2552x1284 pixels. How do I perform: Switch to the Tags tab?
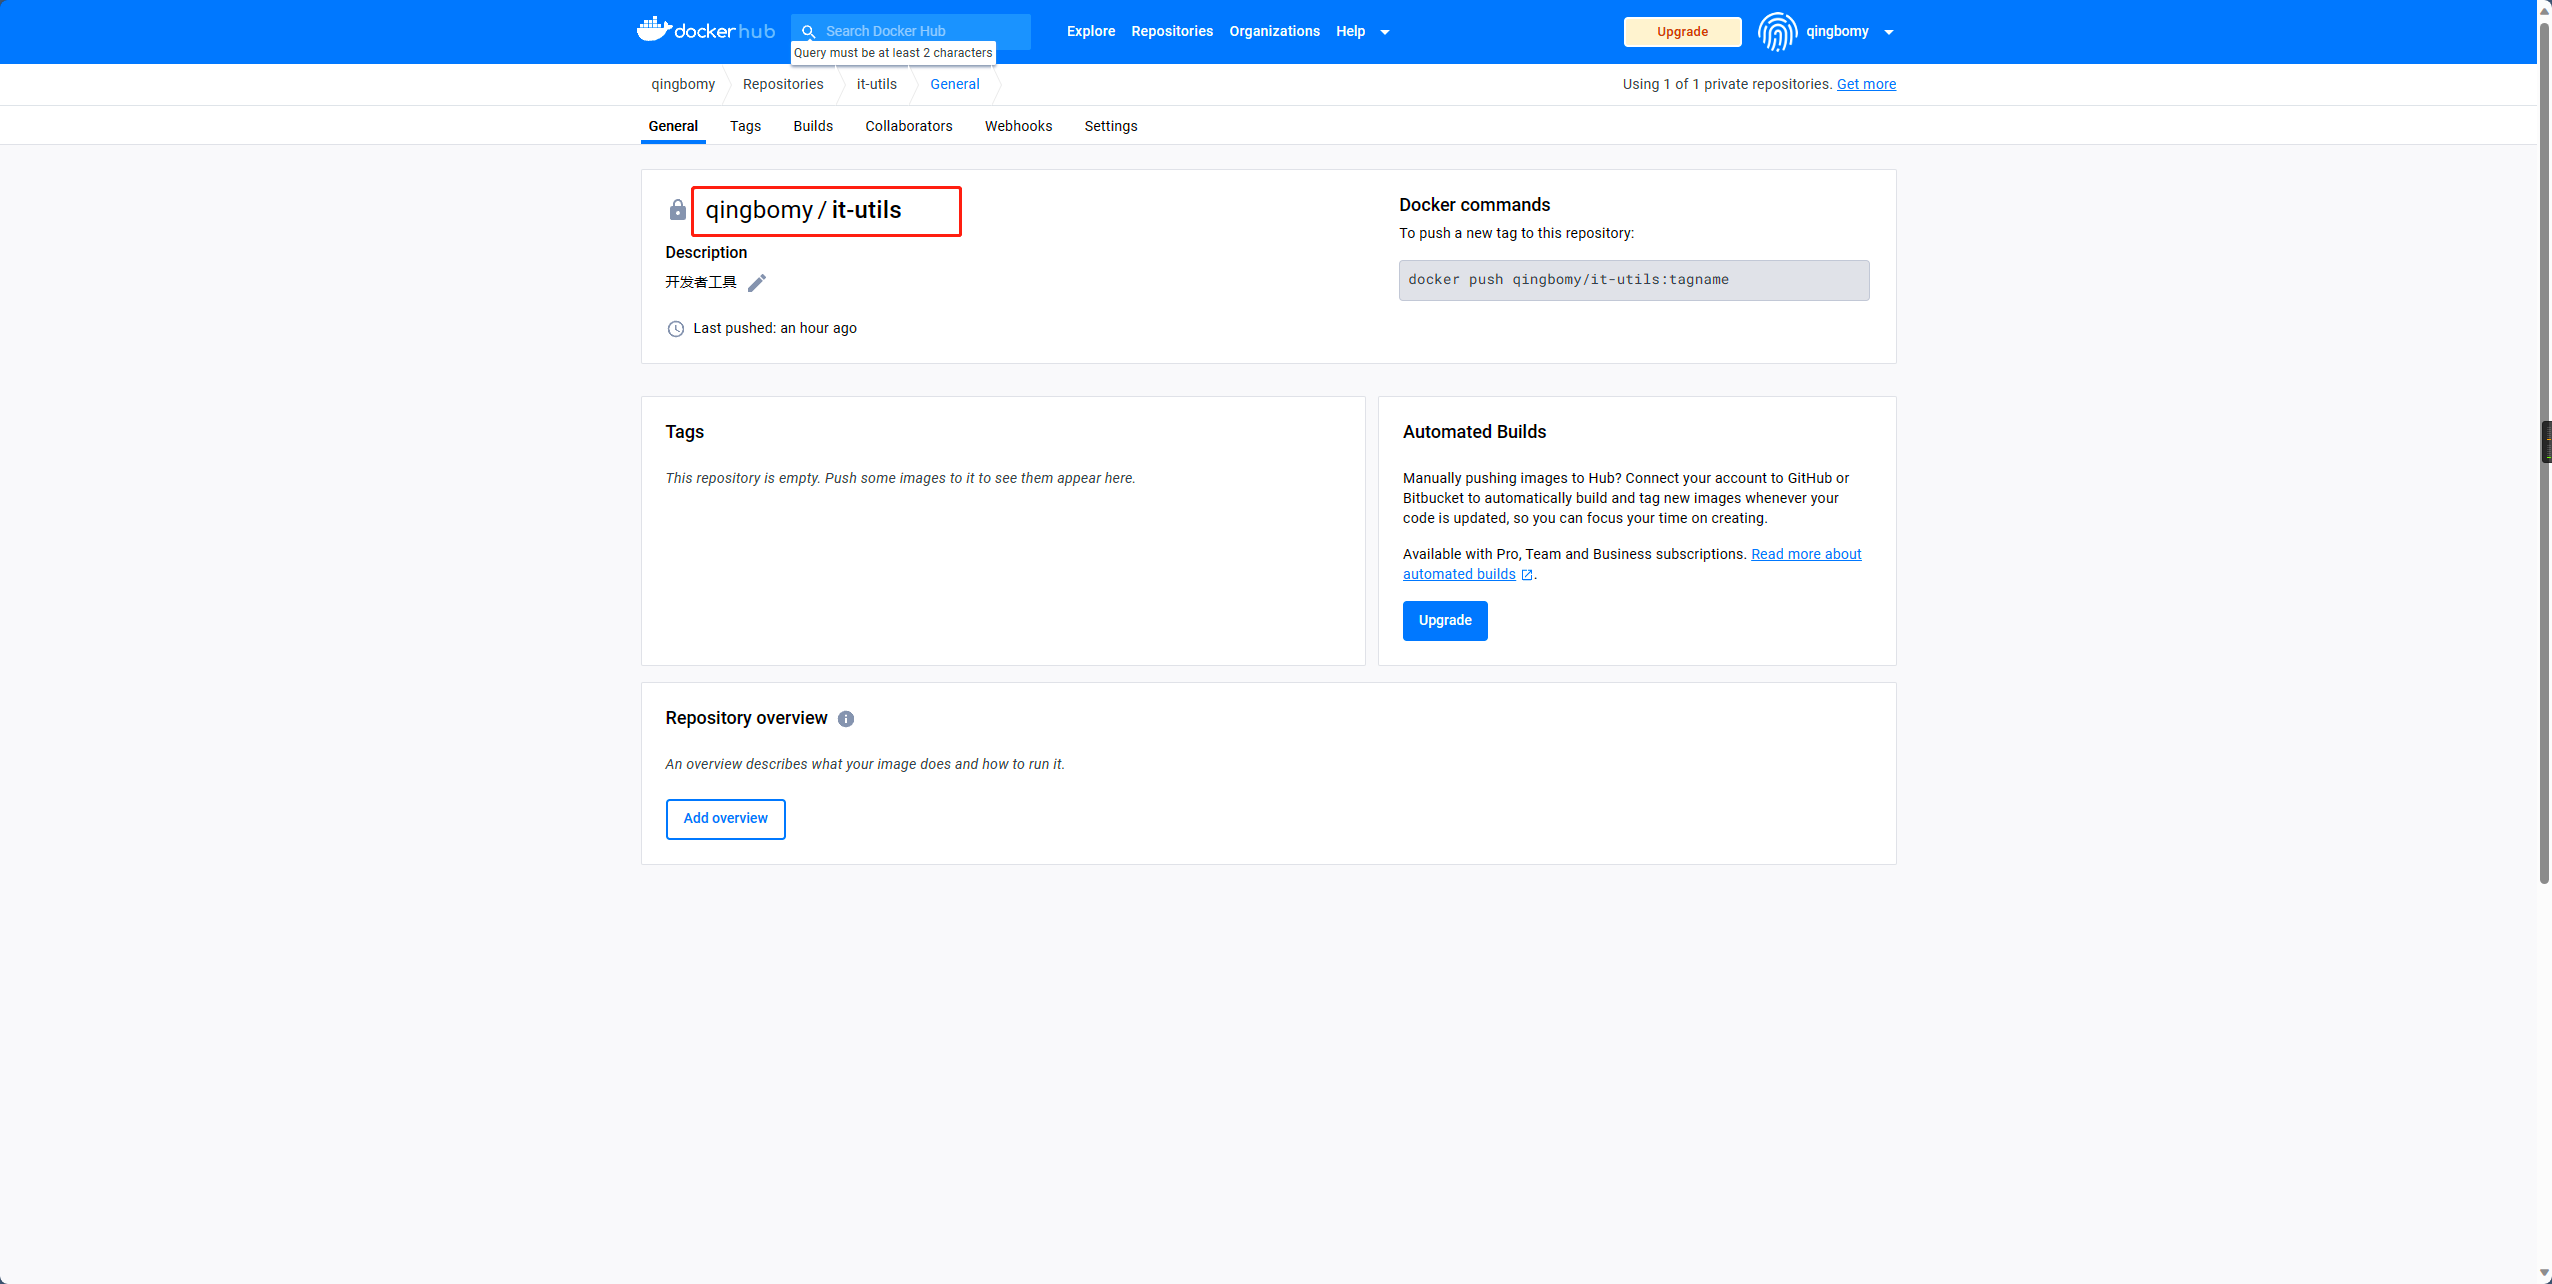click(x=745, y=126)
